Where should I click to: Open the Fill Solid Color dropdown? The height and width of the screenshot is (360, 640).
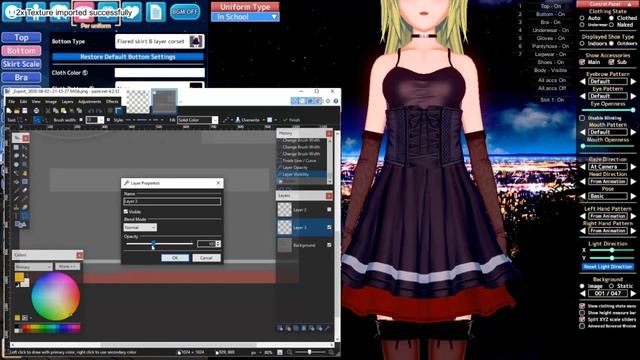click(x=198, y=120)
